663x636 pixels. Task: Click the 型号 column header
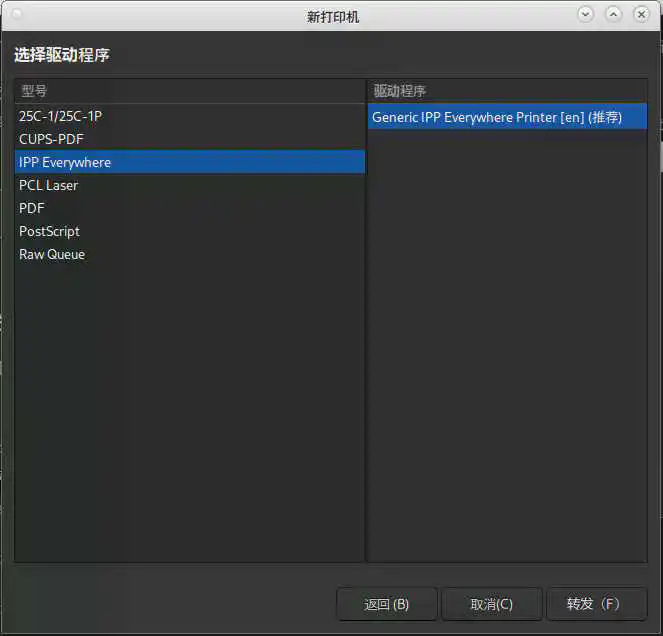click(x=189, y=91)
